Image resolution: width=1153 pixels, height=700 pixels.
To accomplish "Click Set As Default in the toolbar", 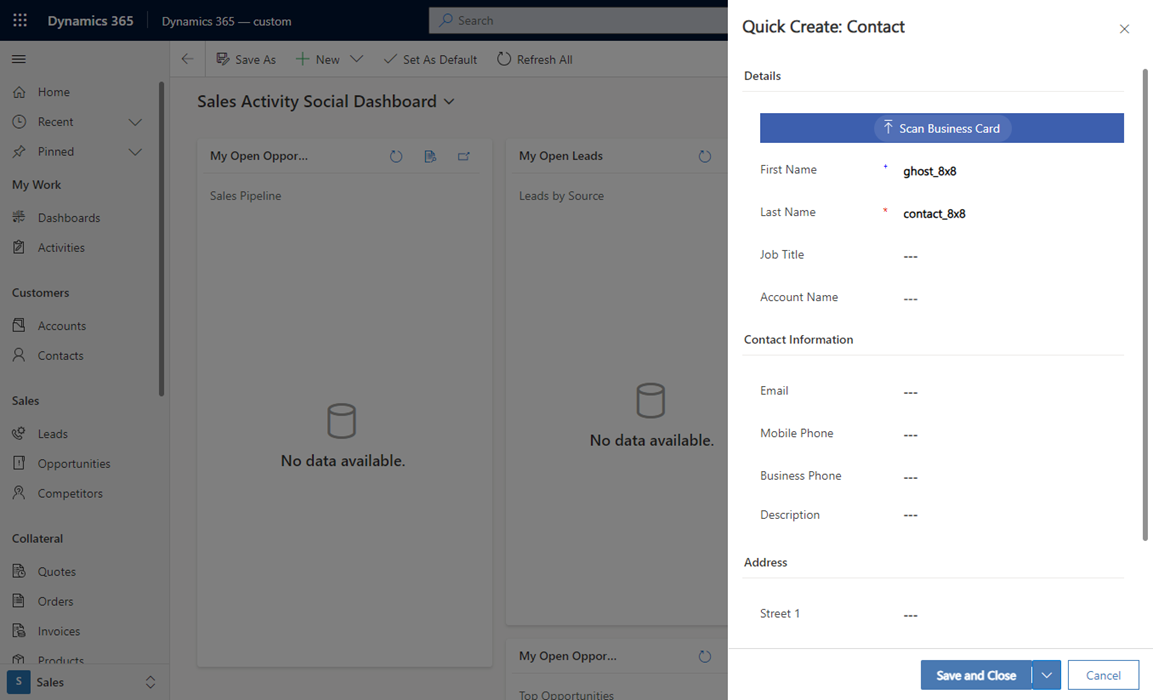I will point(430,59).
